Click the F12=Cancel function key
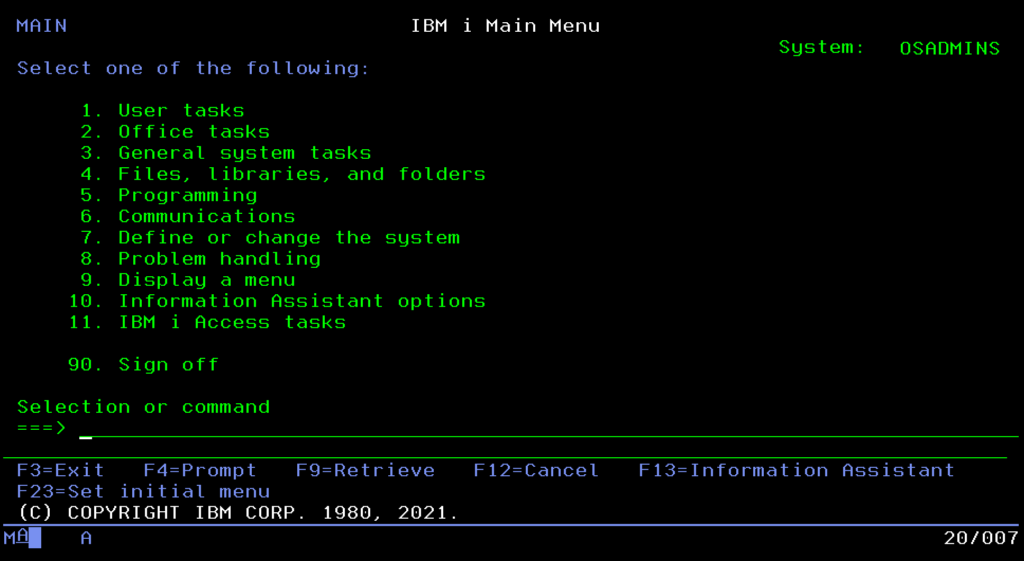Screen dimensions: 1024x561 (536, 470)
